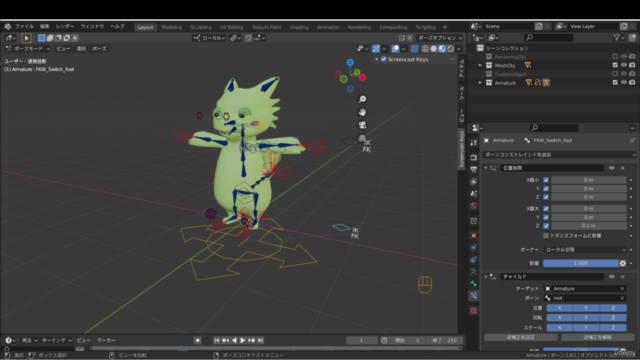Image resolution: width=640 pixels, height=360 pixels.
Task: Open the Tool properties tab icon
Action: (x=473, y=143)
